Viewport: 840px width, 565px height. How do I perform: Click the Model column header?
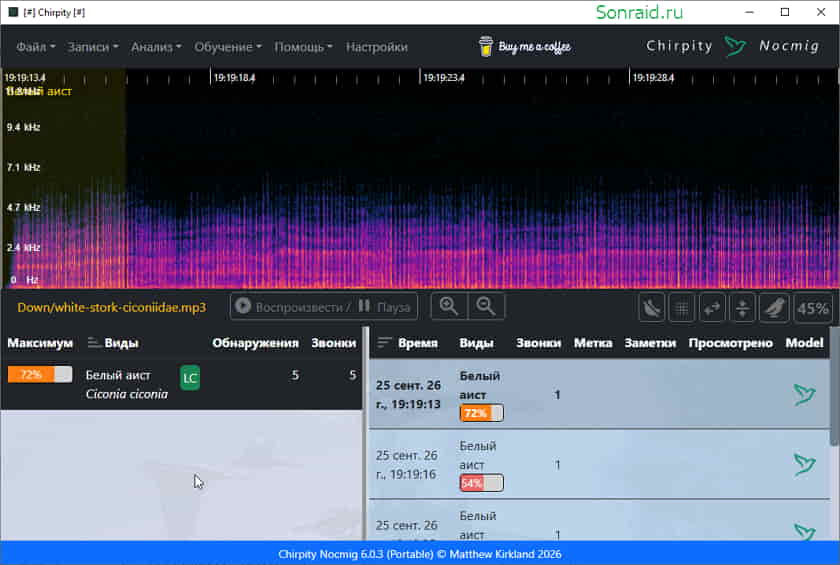coord(804,343)
